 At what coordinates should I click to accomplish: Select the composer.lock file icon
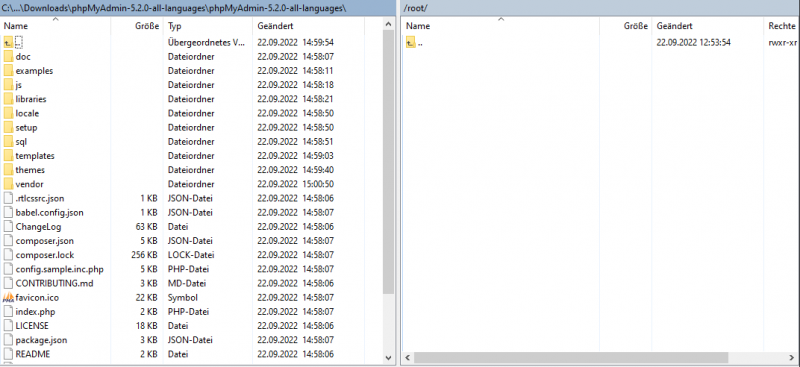(x=8, y=255)
